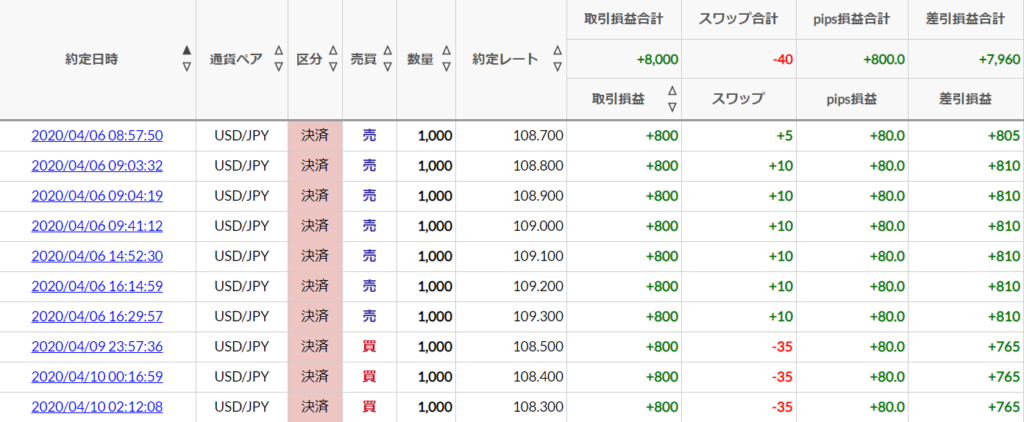The image size is (1024, 422).
Task: Click net profit +765 in 108.400 row
Action: click(x=1005, y=376)
